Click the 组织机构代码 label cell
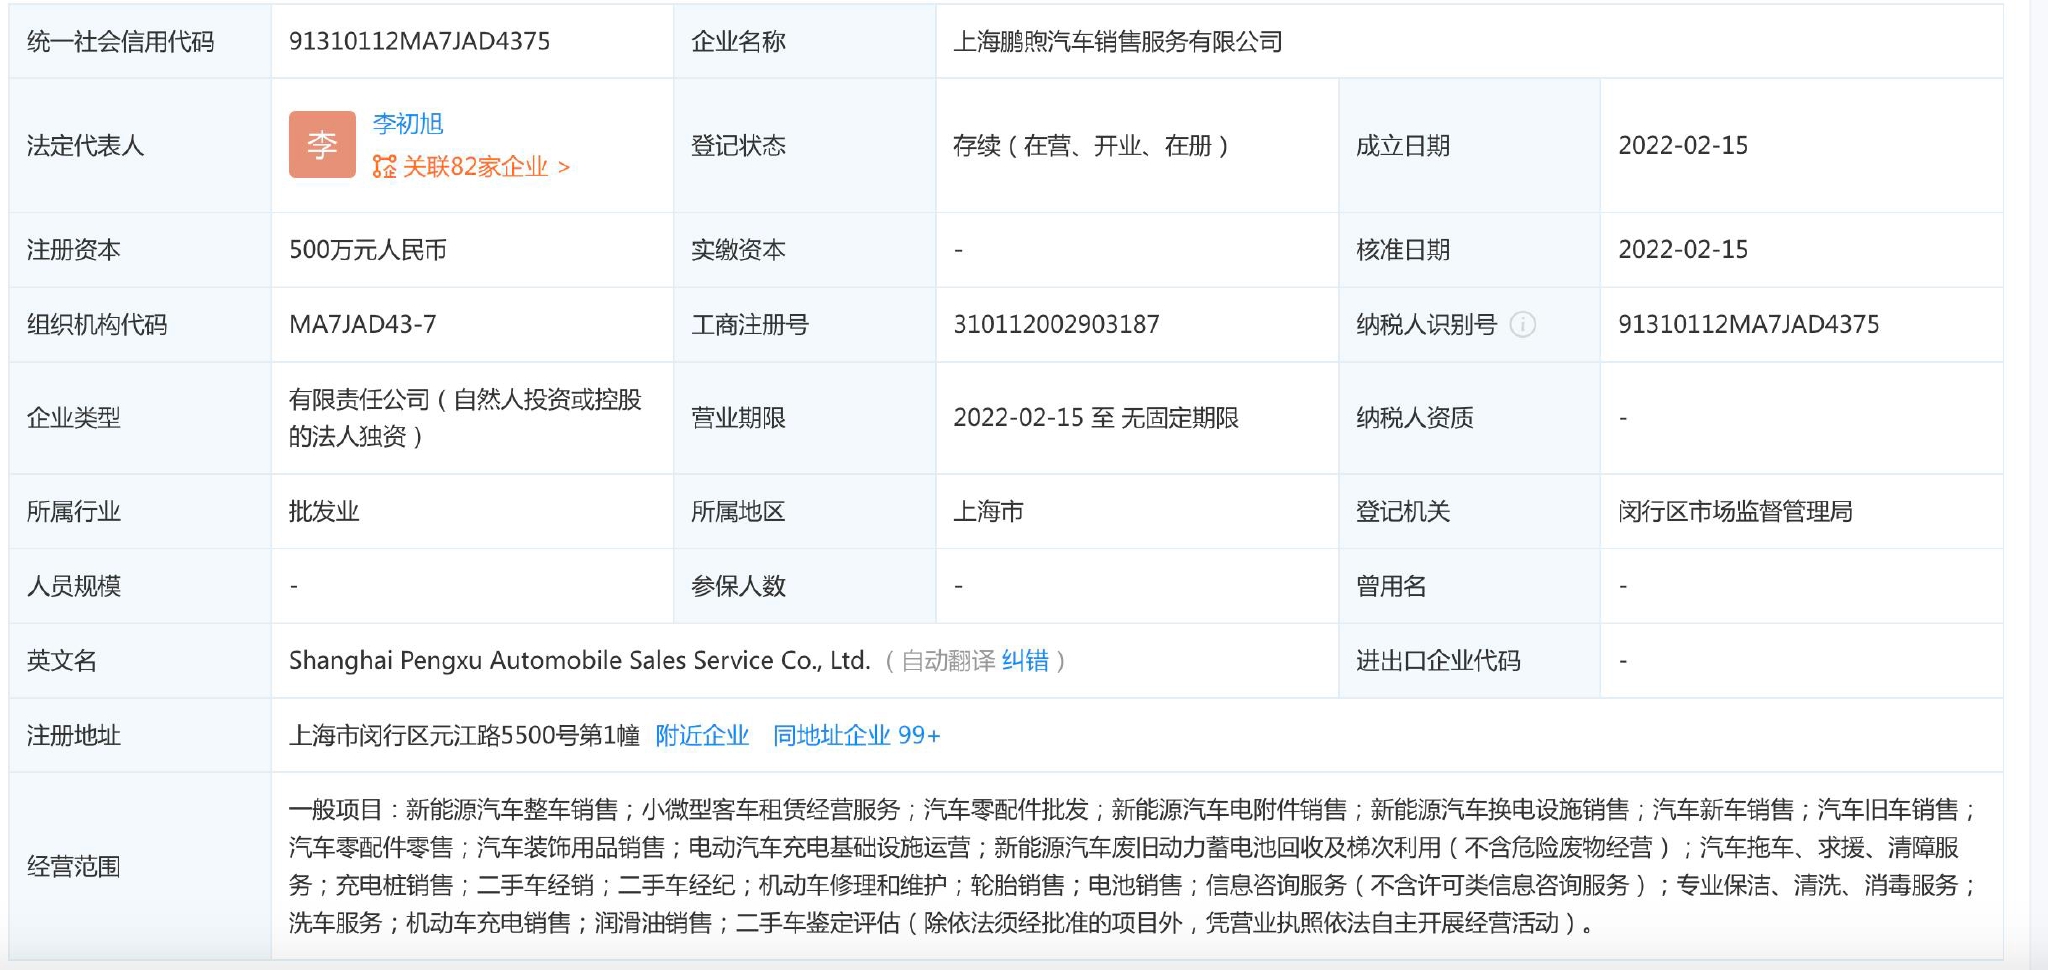 pos(140,324)
